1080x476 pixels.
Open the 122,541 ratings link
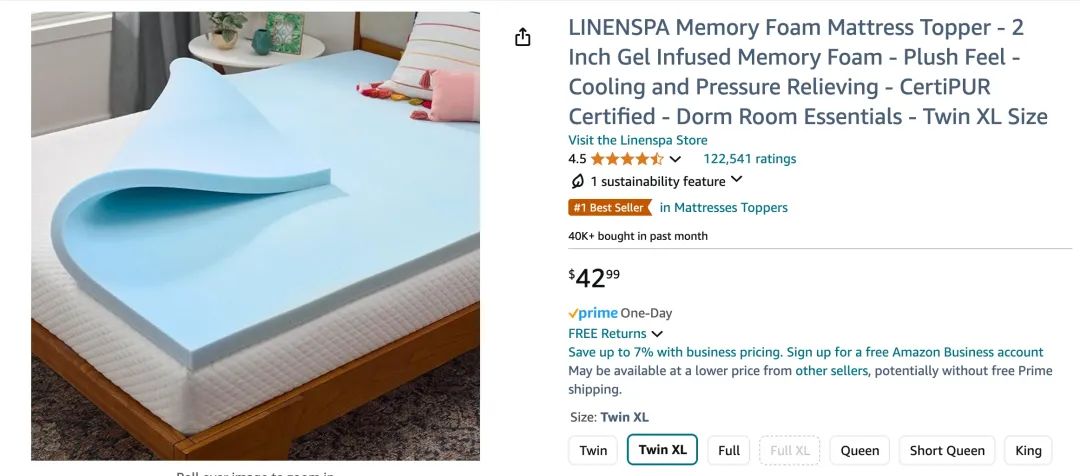pos(749,159)
